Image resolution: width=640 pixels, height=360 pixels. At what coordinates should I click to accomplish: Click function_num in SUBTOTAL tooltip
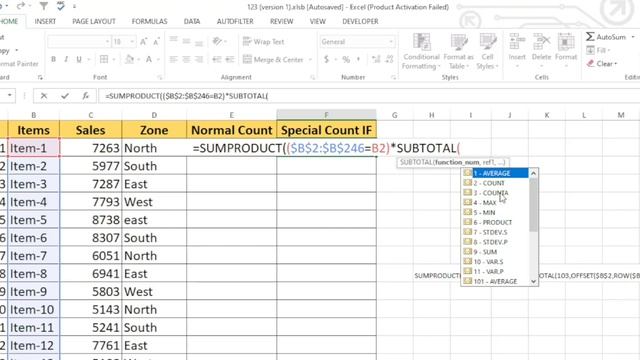[457, 162]
